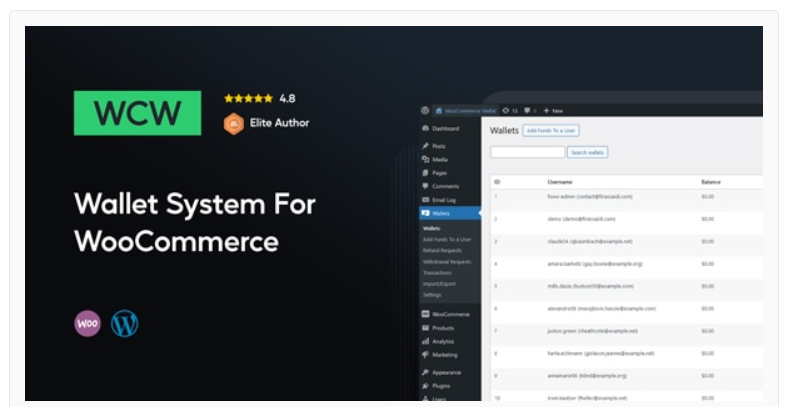Click the five-star rating
Screen dimensions: 803x407
[248, 98]
